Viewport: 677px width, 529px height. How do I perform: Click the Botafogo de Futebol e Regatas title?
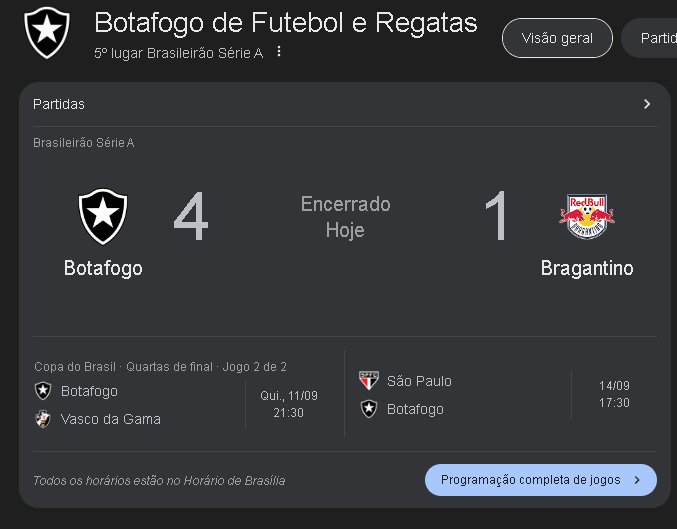click(x=286, y=23)
